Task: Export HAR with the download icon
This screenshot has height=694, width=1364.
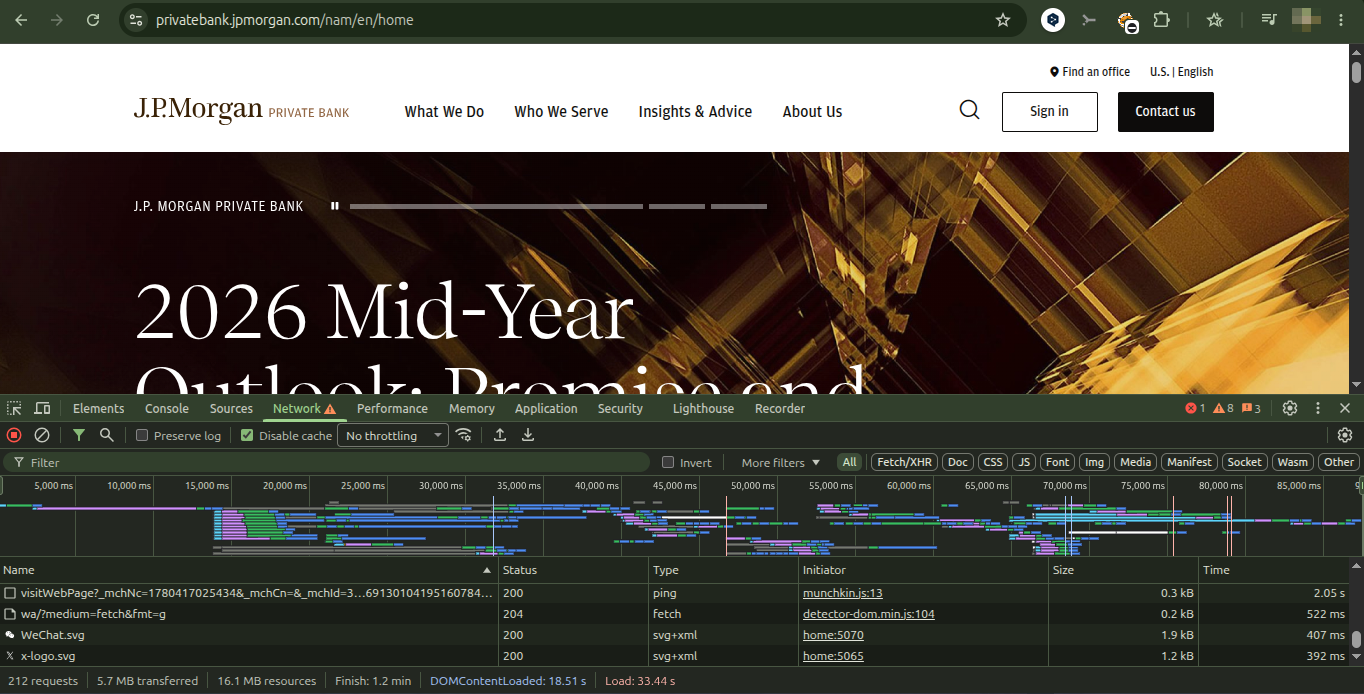Action: pos(528,435)
